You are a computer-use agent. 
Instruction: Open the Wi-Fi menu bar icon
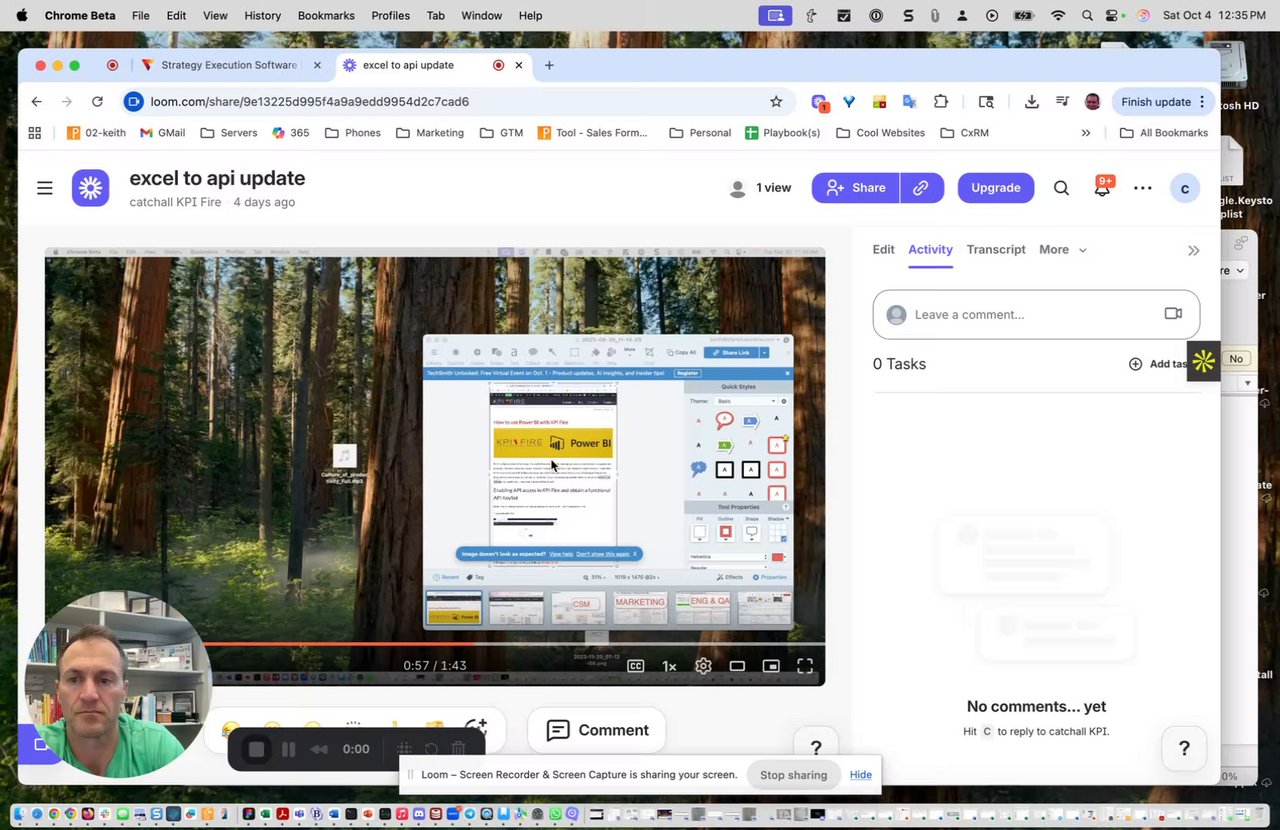(1058, 15)
